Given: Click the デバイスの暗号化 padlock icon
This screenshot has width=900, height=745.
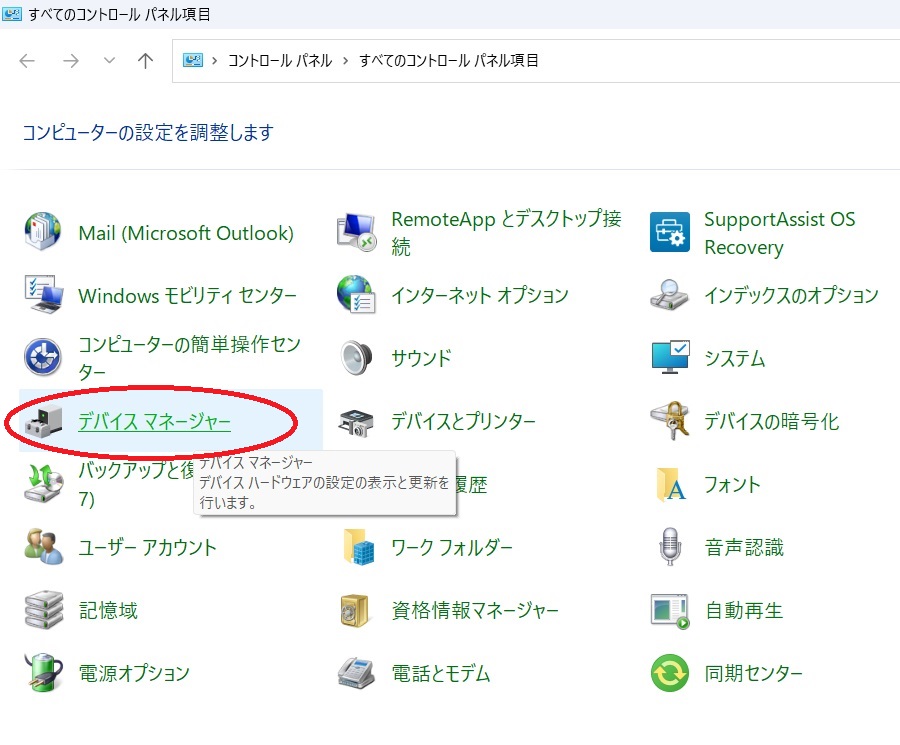Looking at the screenshot, I should tap(670, 421).
